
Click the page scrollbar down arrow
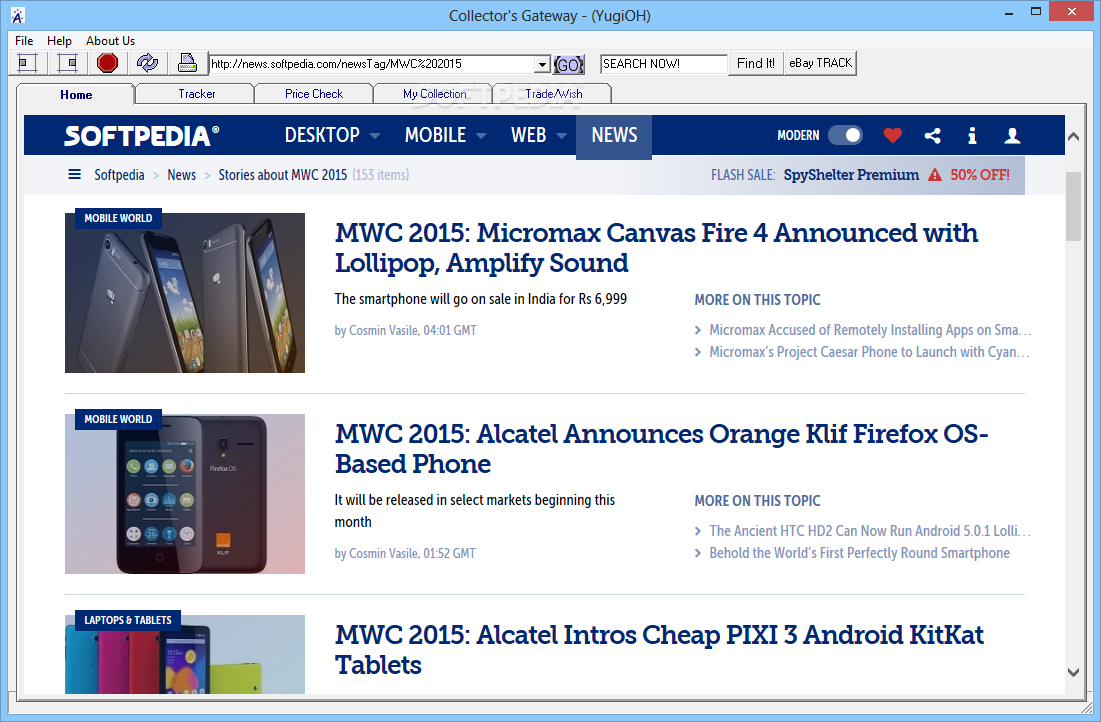pos(1073,672)
